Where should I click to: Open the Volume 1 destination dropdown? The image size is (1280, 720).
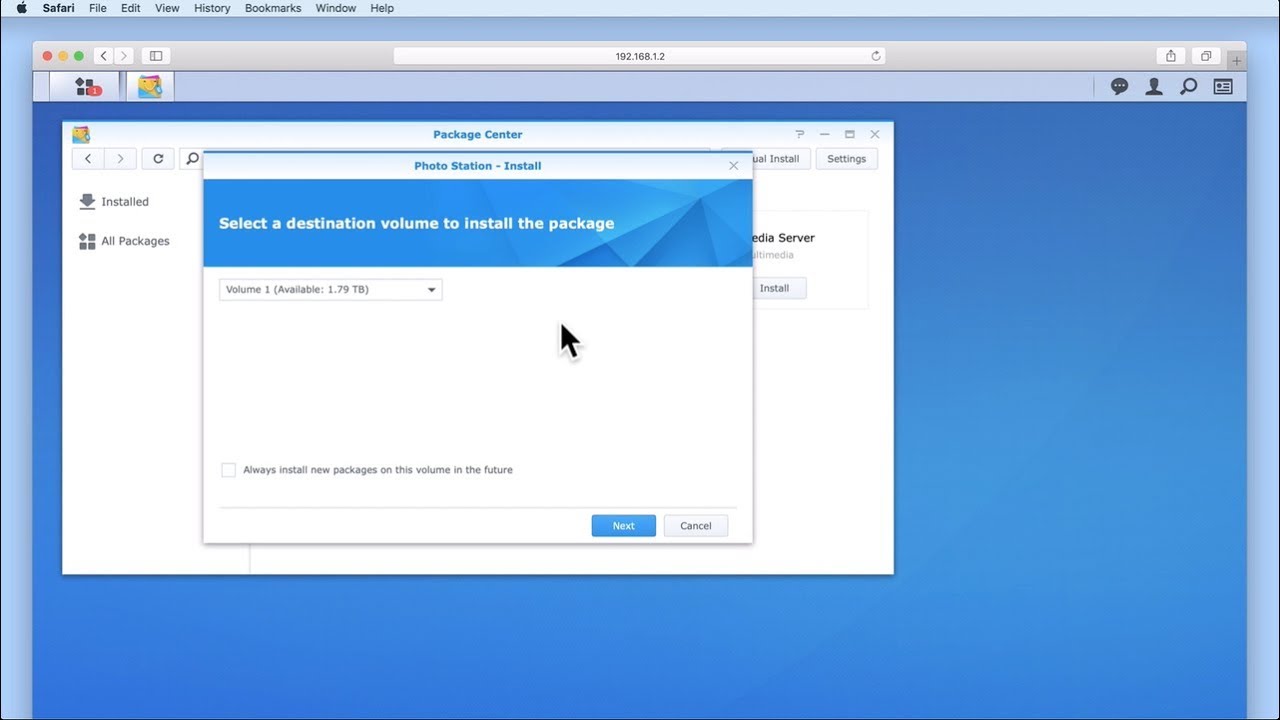(x=331, y=289)
